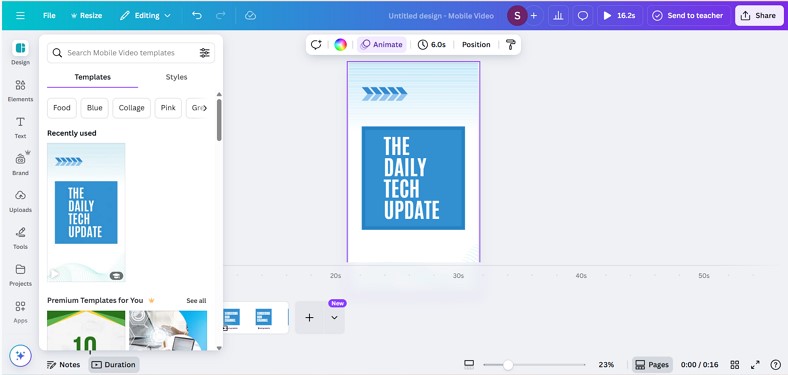Open the Magic assistant sparkle button

click(20, 355)
